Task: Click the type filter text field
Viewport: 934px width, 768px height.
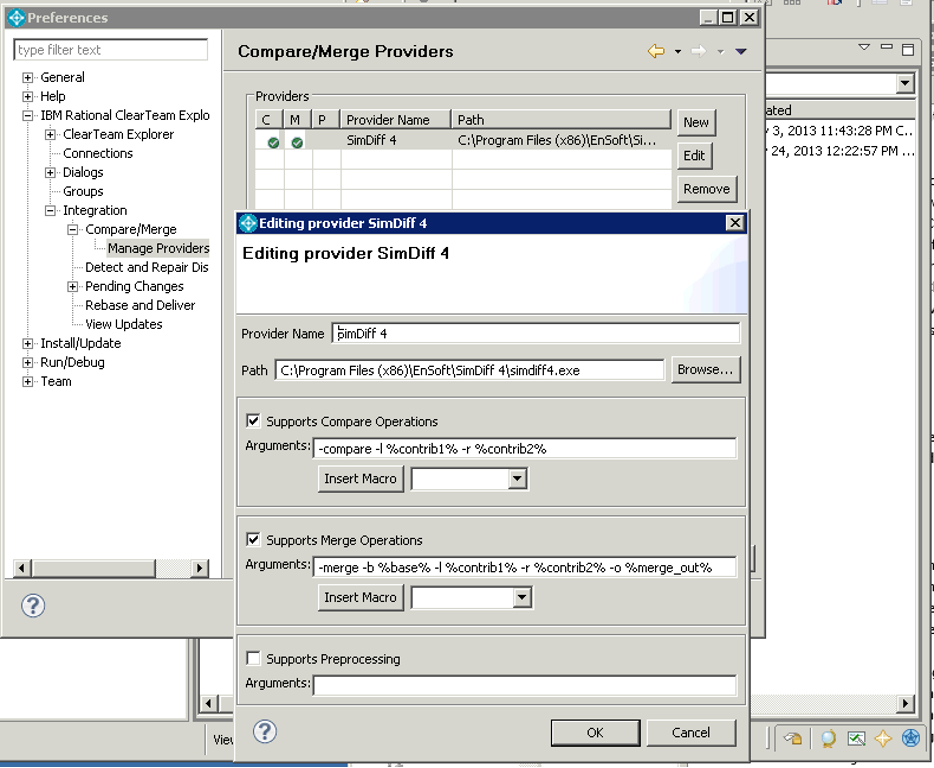Action: [x=110, y=49]
